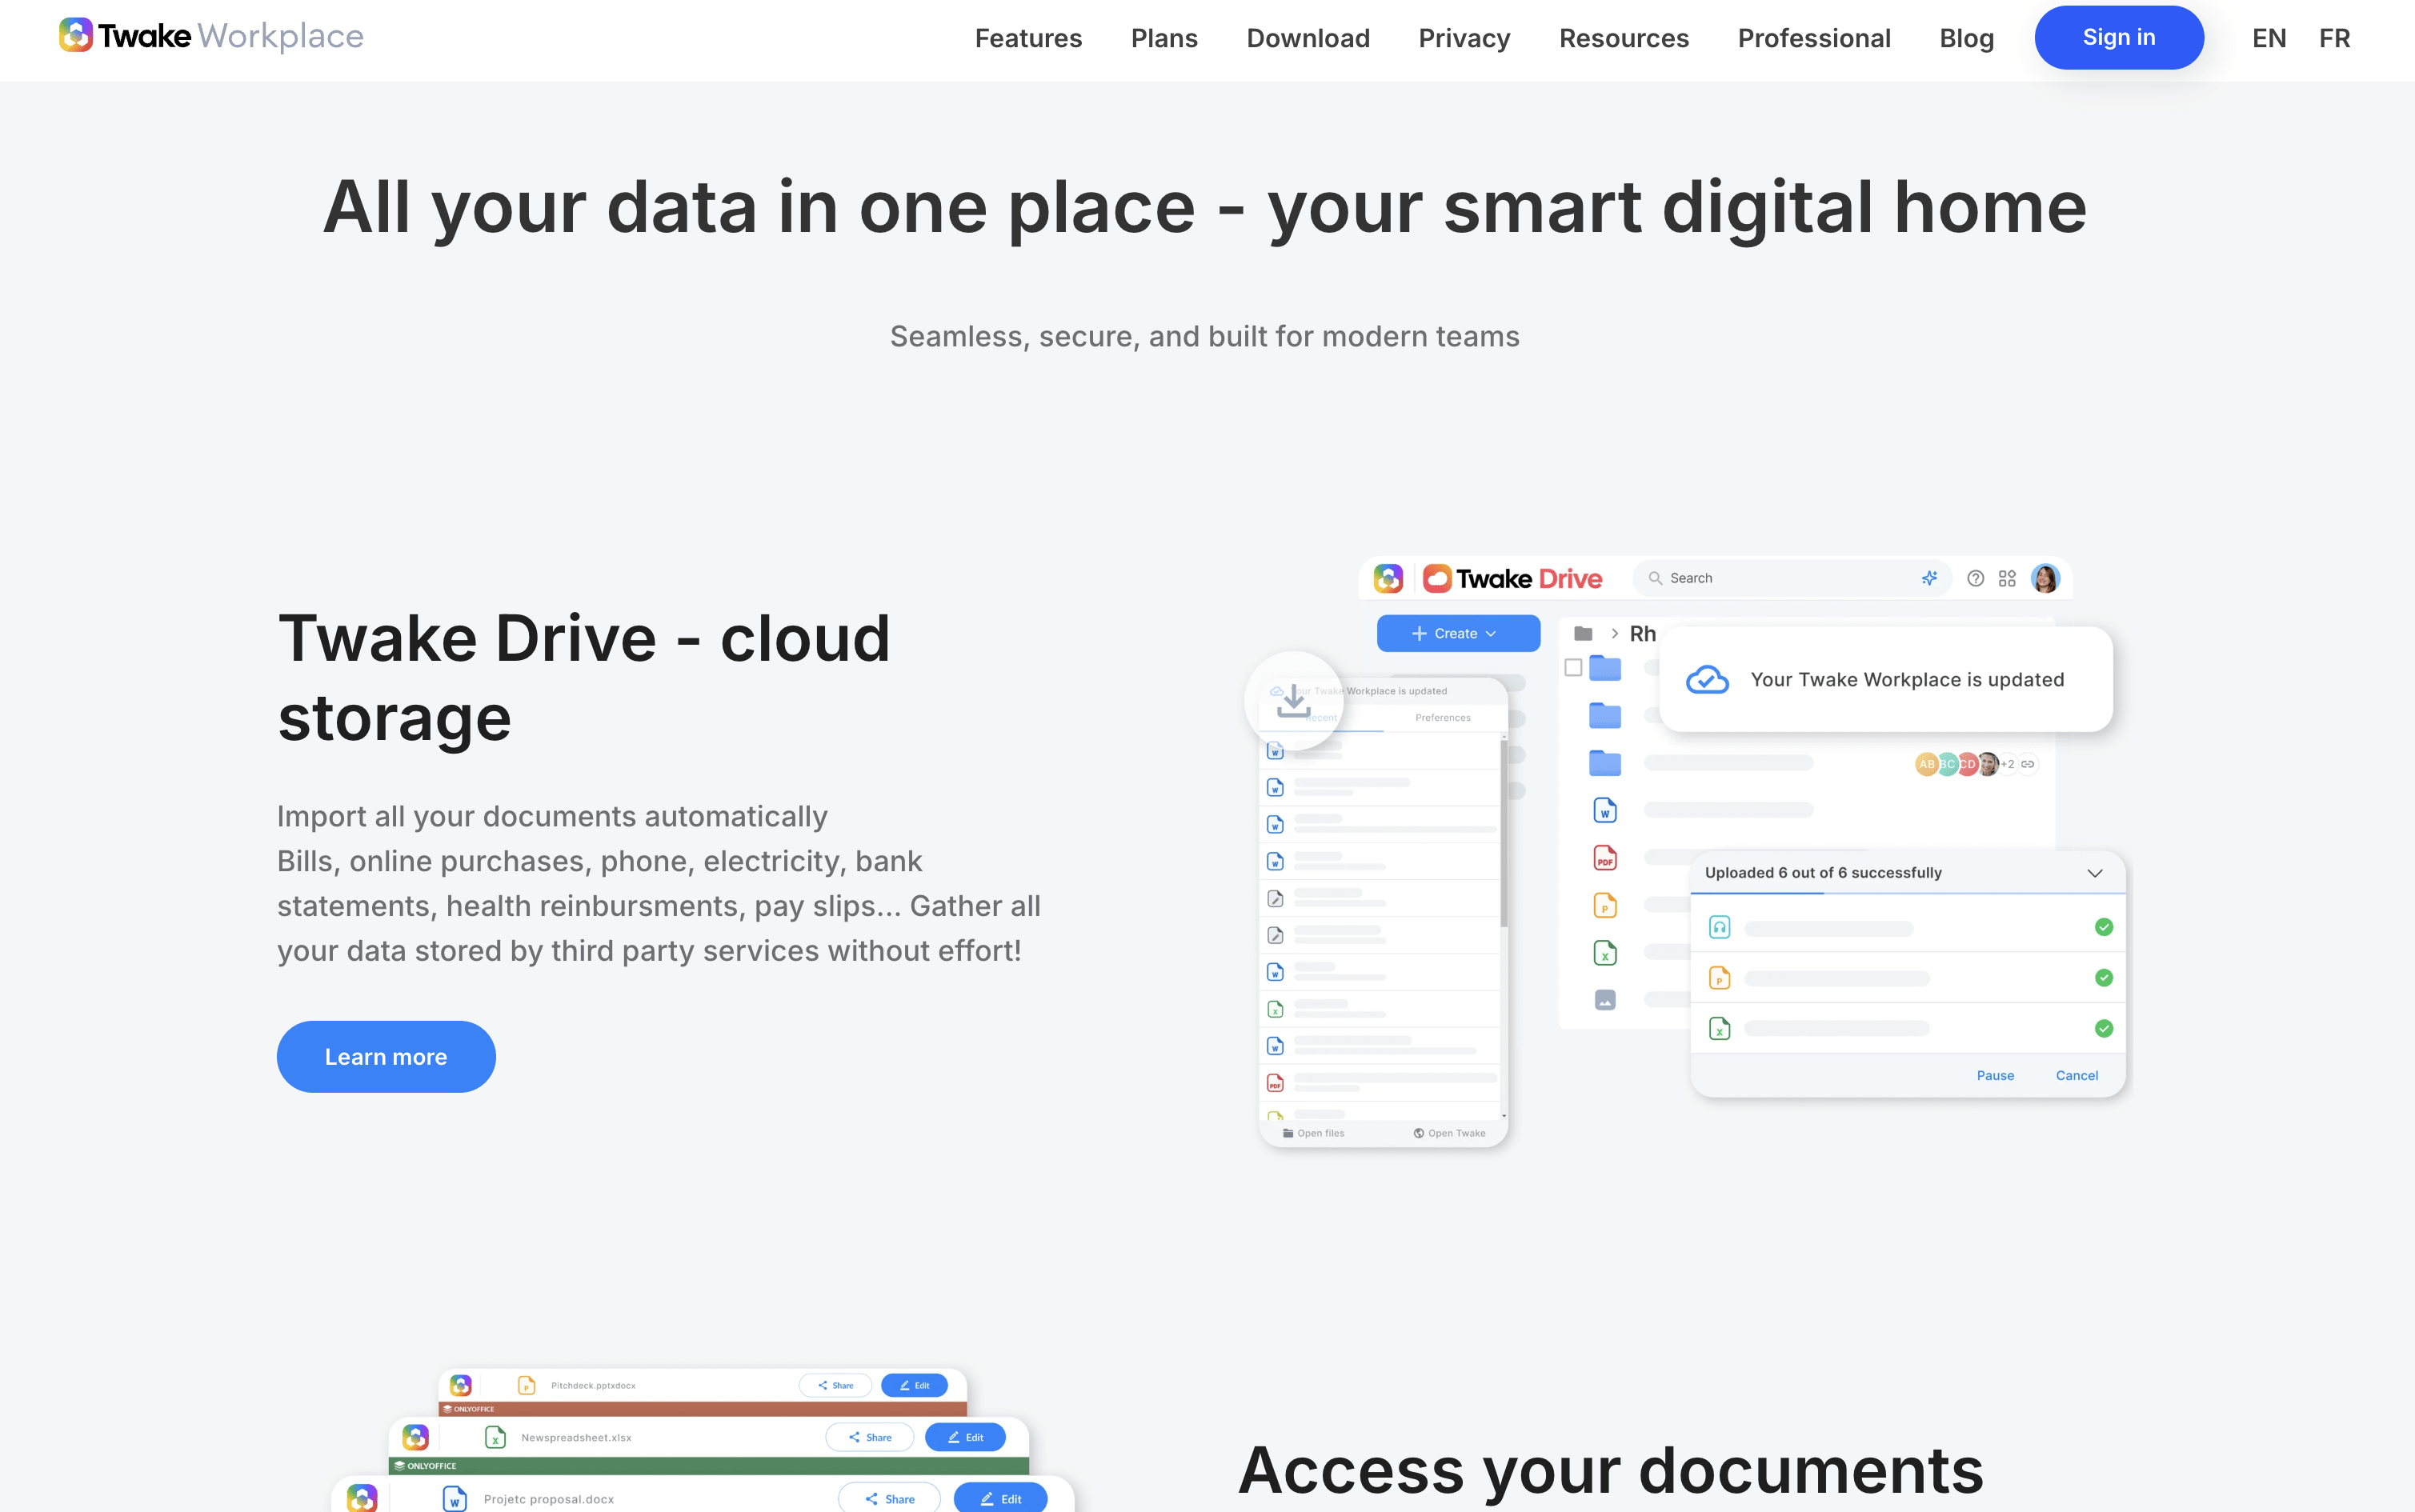Open the orange presentation icon in the main file list
Image resolution: width=2415 pixels, height=1512 pixels.
(1605, 906)
